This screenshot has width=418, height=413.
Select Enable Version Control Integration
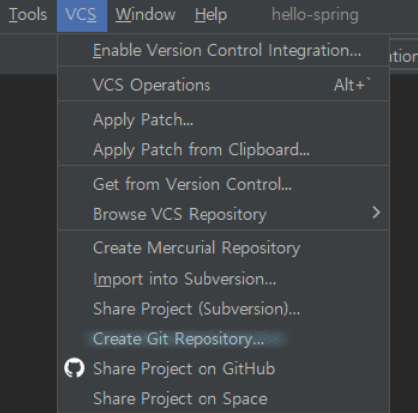pos(223,51)
